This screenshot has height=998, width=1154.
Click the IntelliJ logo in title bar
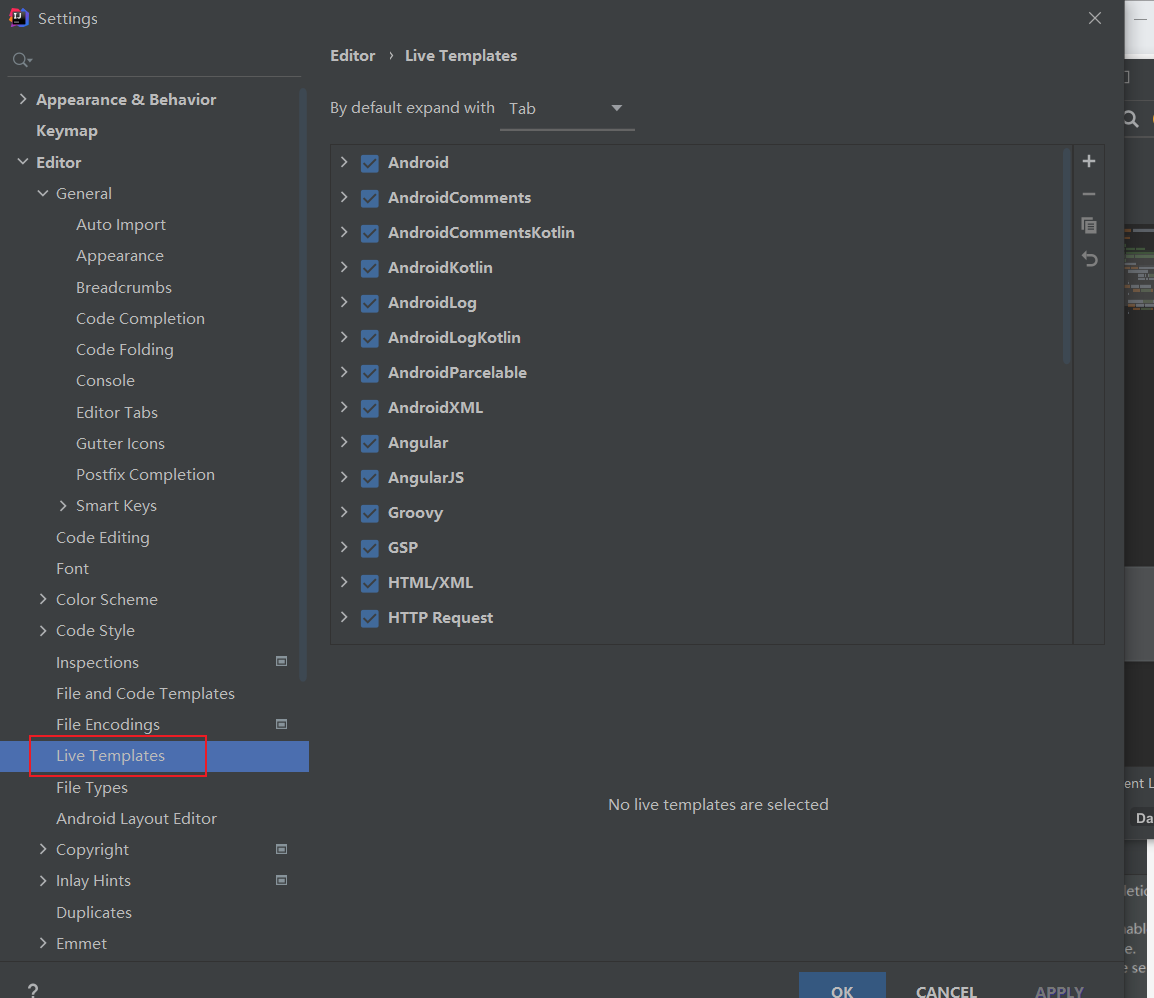coord(18,18)
